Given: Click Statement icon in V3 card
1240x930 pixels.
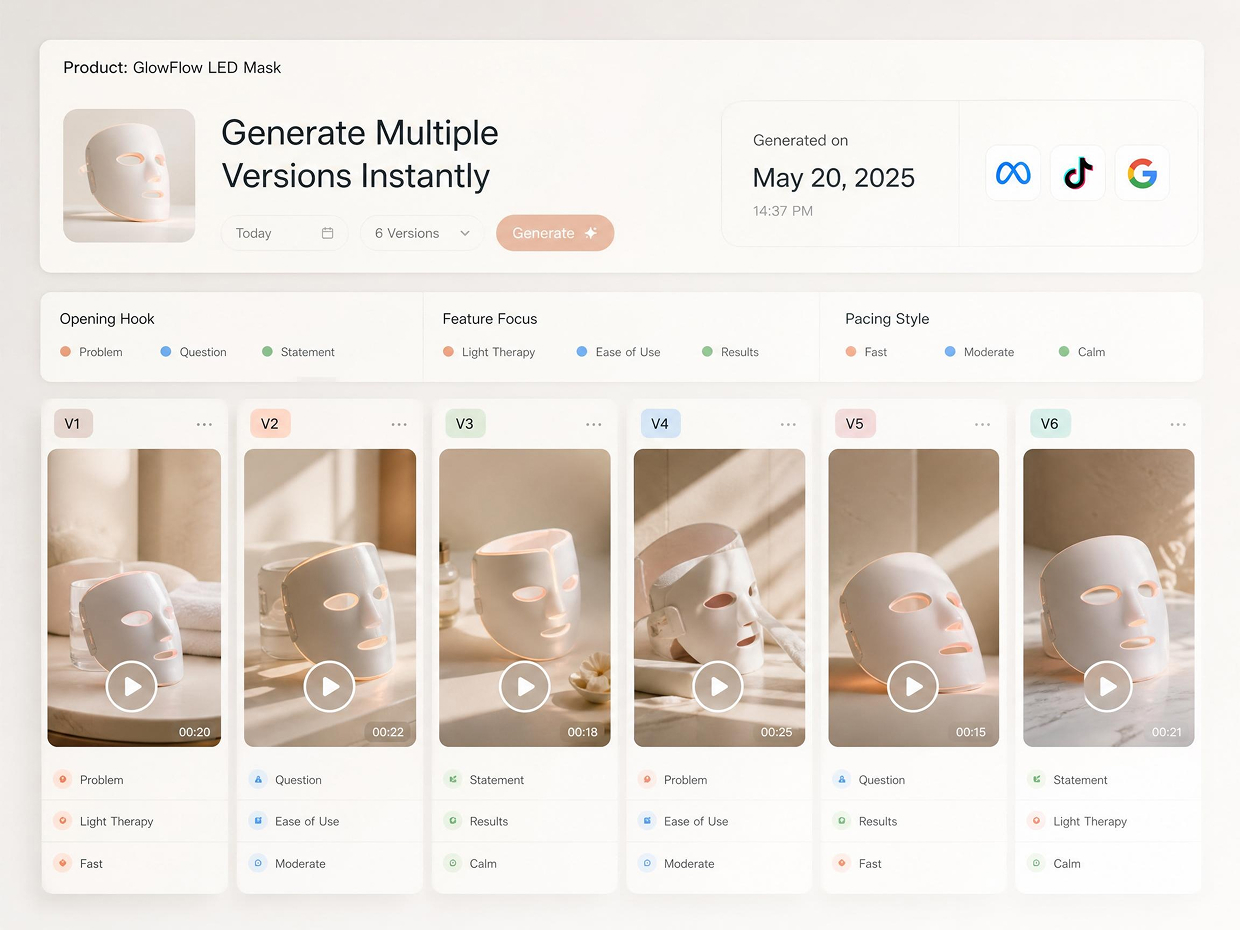Looking at the screenshot, I should (x=452, y=779).
